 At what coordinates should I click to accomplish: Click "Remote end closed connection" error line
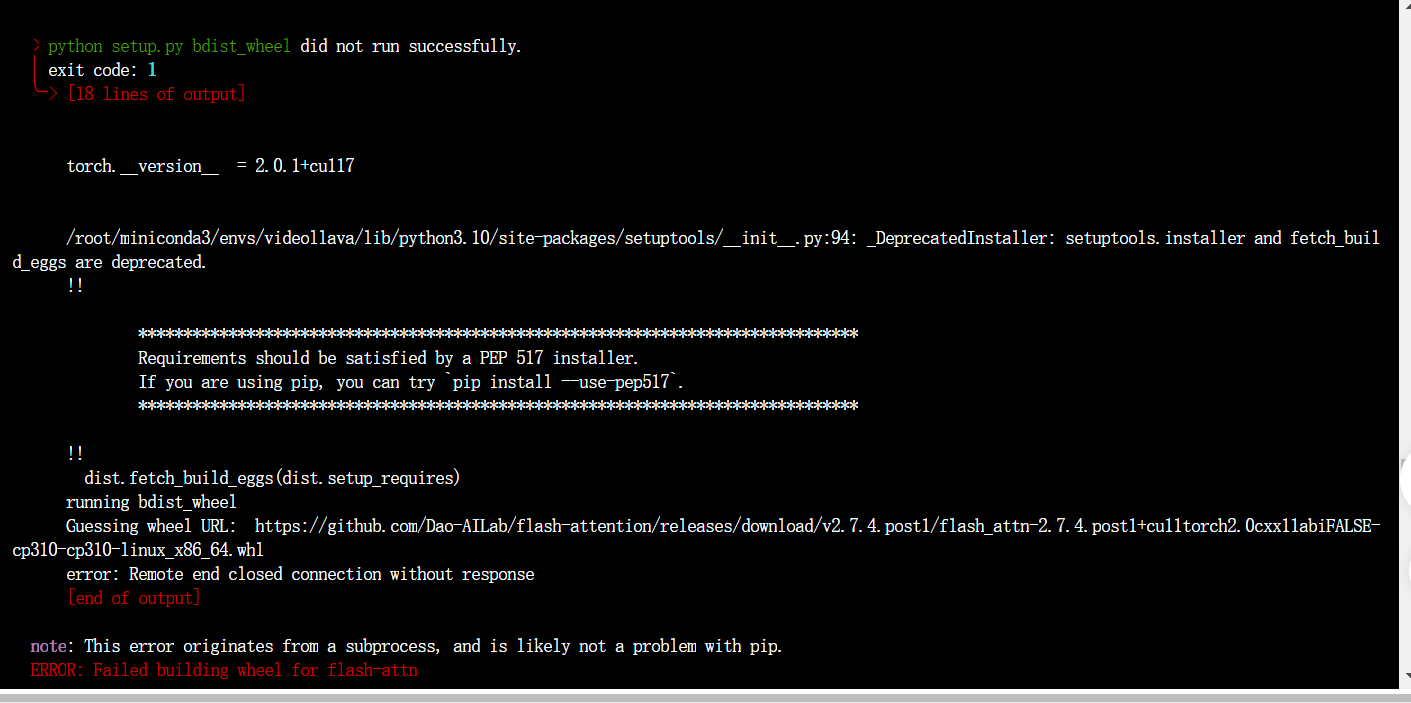[300, 574]
